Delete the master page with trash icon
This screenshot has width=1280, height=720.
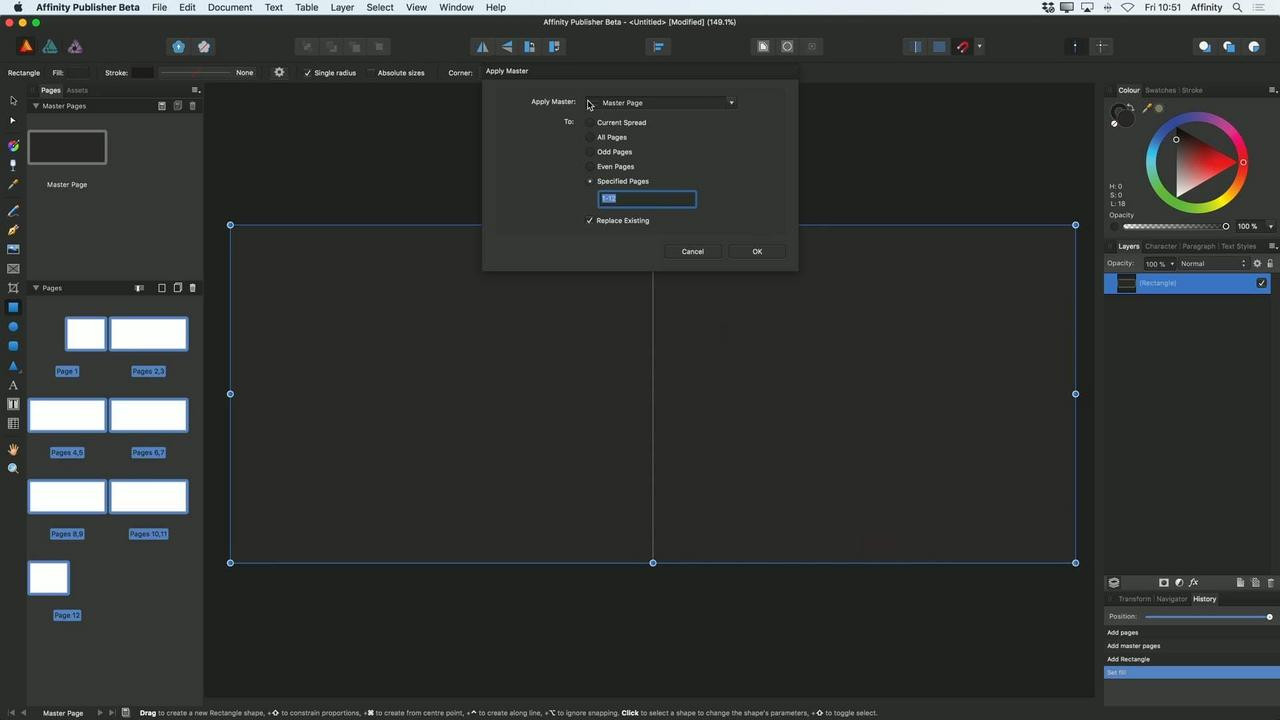(193, 106)
